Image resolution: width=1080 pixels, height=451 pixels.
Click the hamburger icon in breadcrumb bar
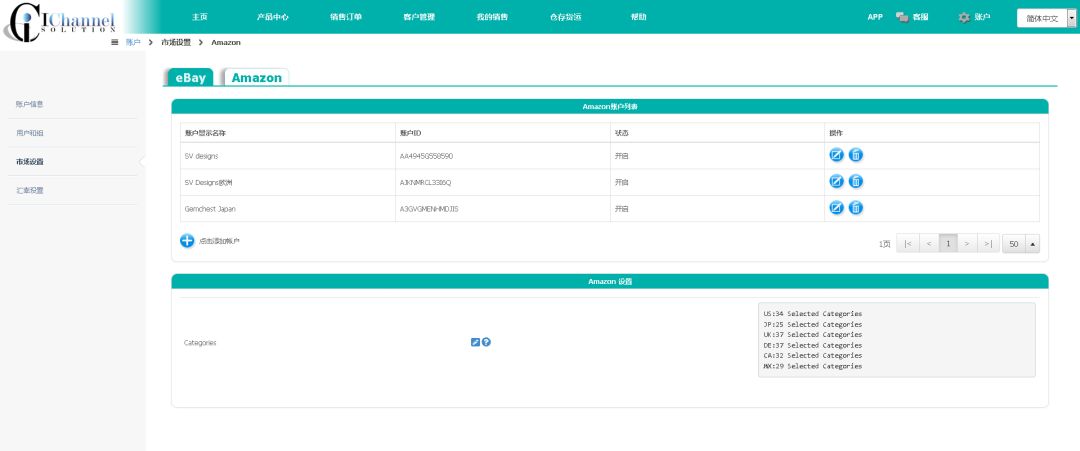[114, 43]
